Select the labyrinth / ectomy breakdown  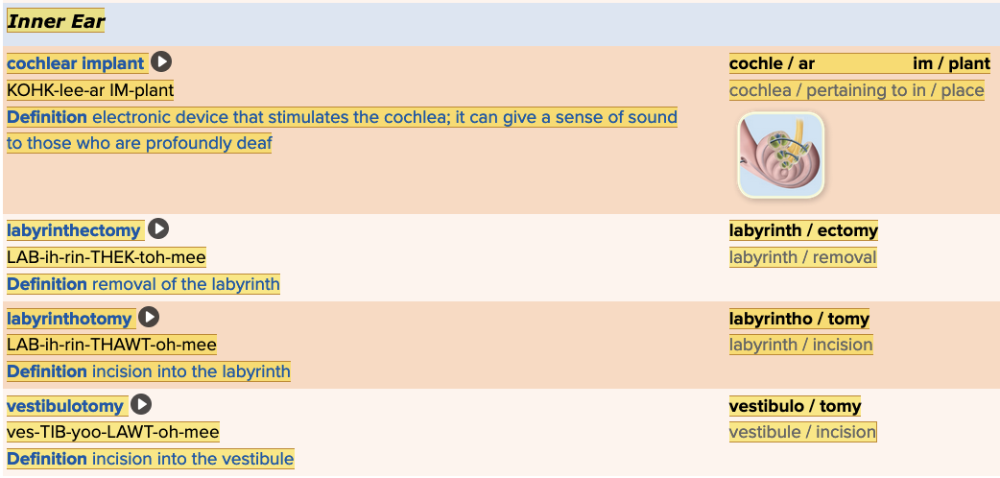pos(803,231)
